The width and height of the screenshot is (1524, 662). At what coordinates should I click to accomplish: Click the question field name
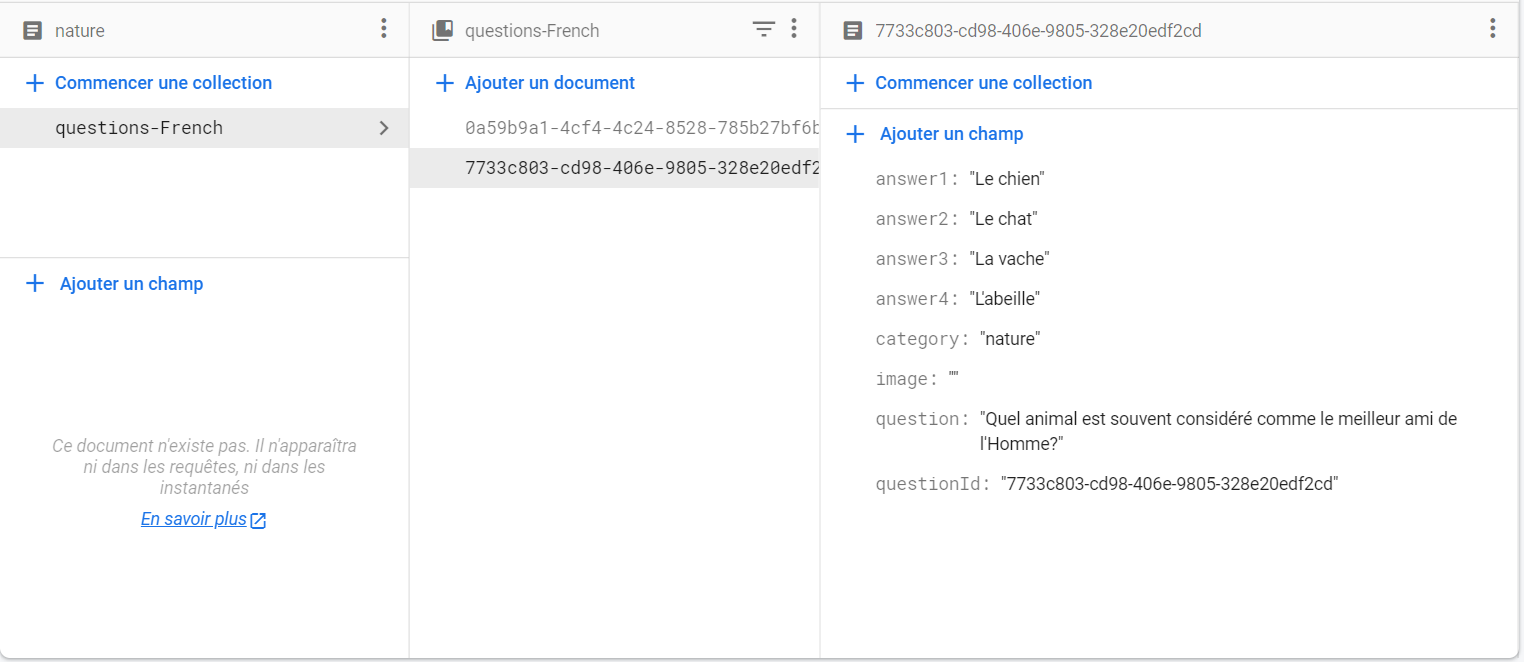click(922, 419)
